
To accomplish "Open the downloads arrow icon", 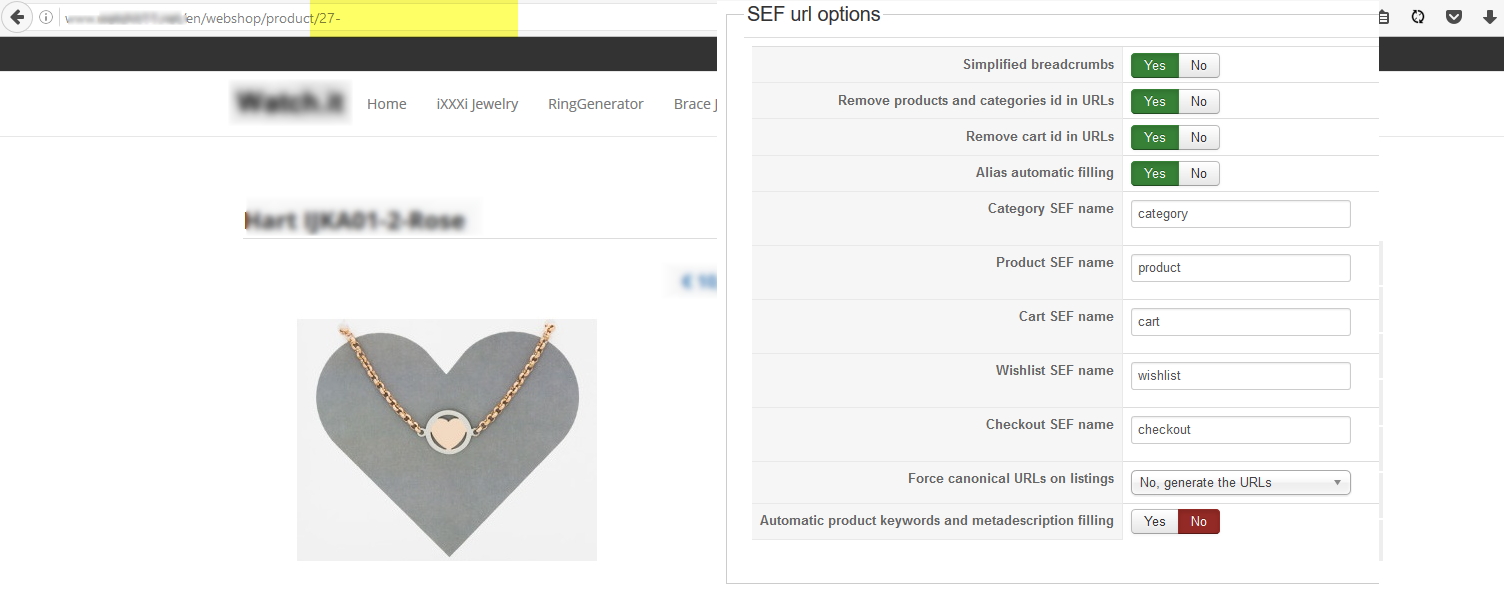I will pyautogui.click(x=1489, y=17).
